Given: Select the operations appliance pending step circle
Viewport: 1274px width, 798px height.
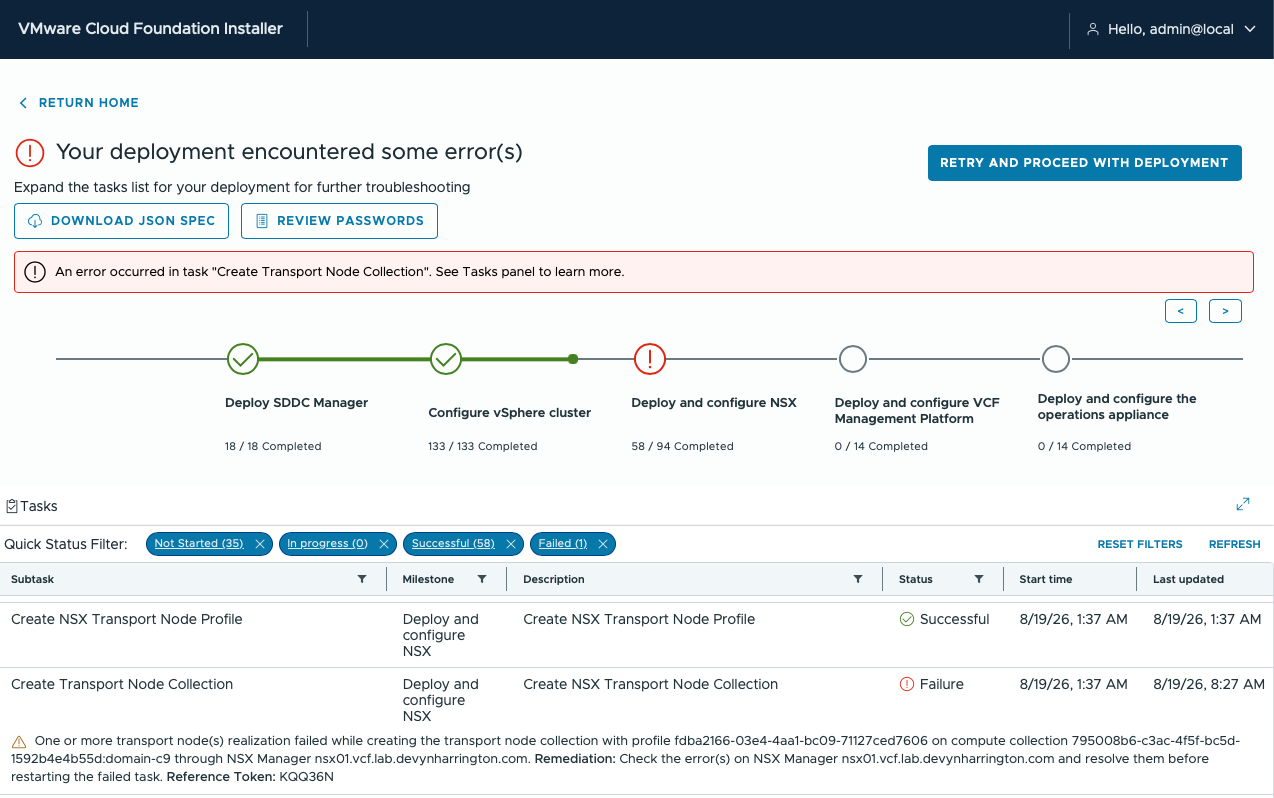Looking at the screenshot, I should point(1056,358).
